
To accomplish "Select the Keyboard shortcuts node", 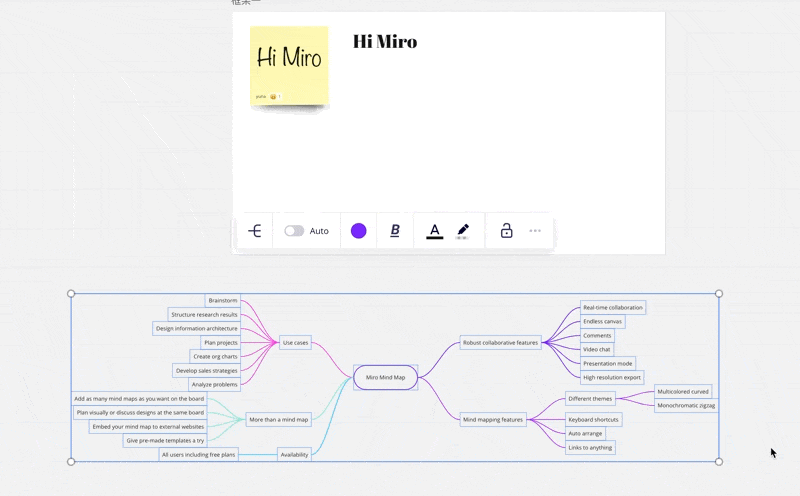I will pyautogui.click(x=593, y=419).
